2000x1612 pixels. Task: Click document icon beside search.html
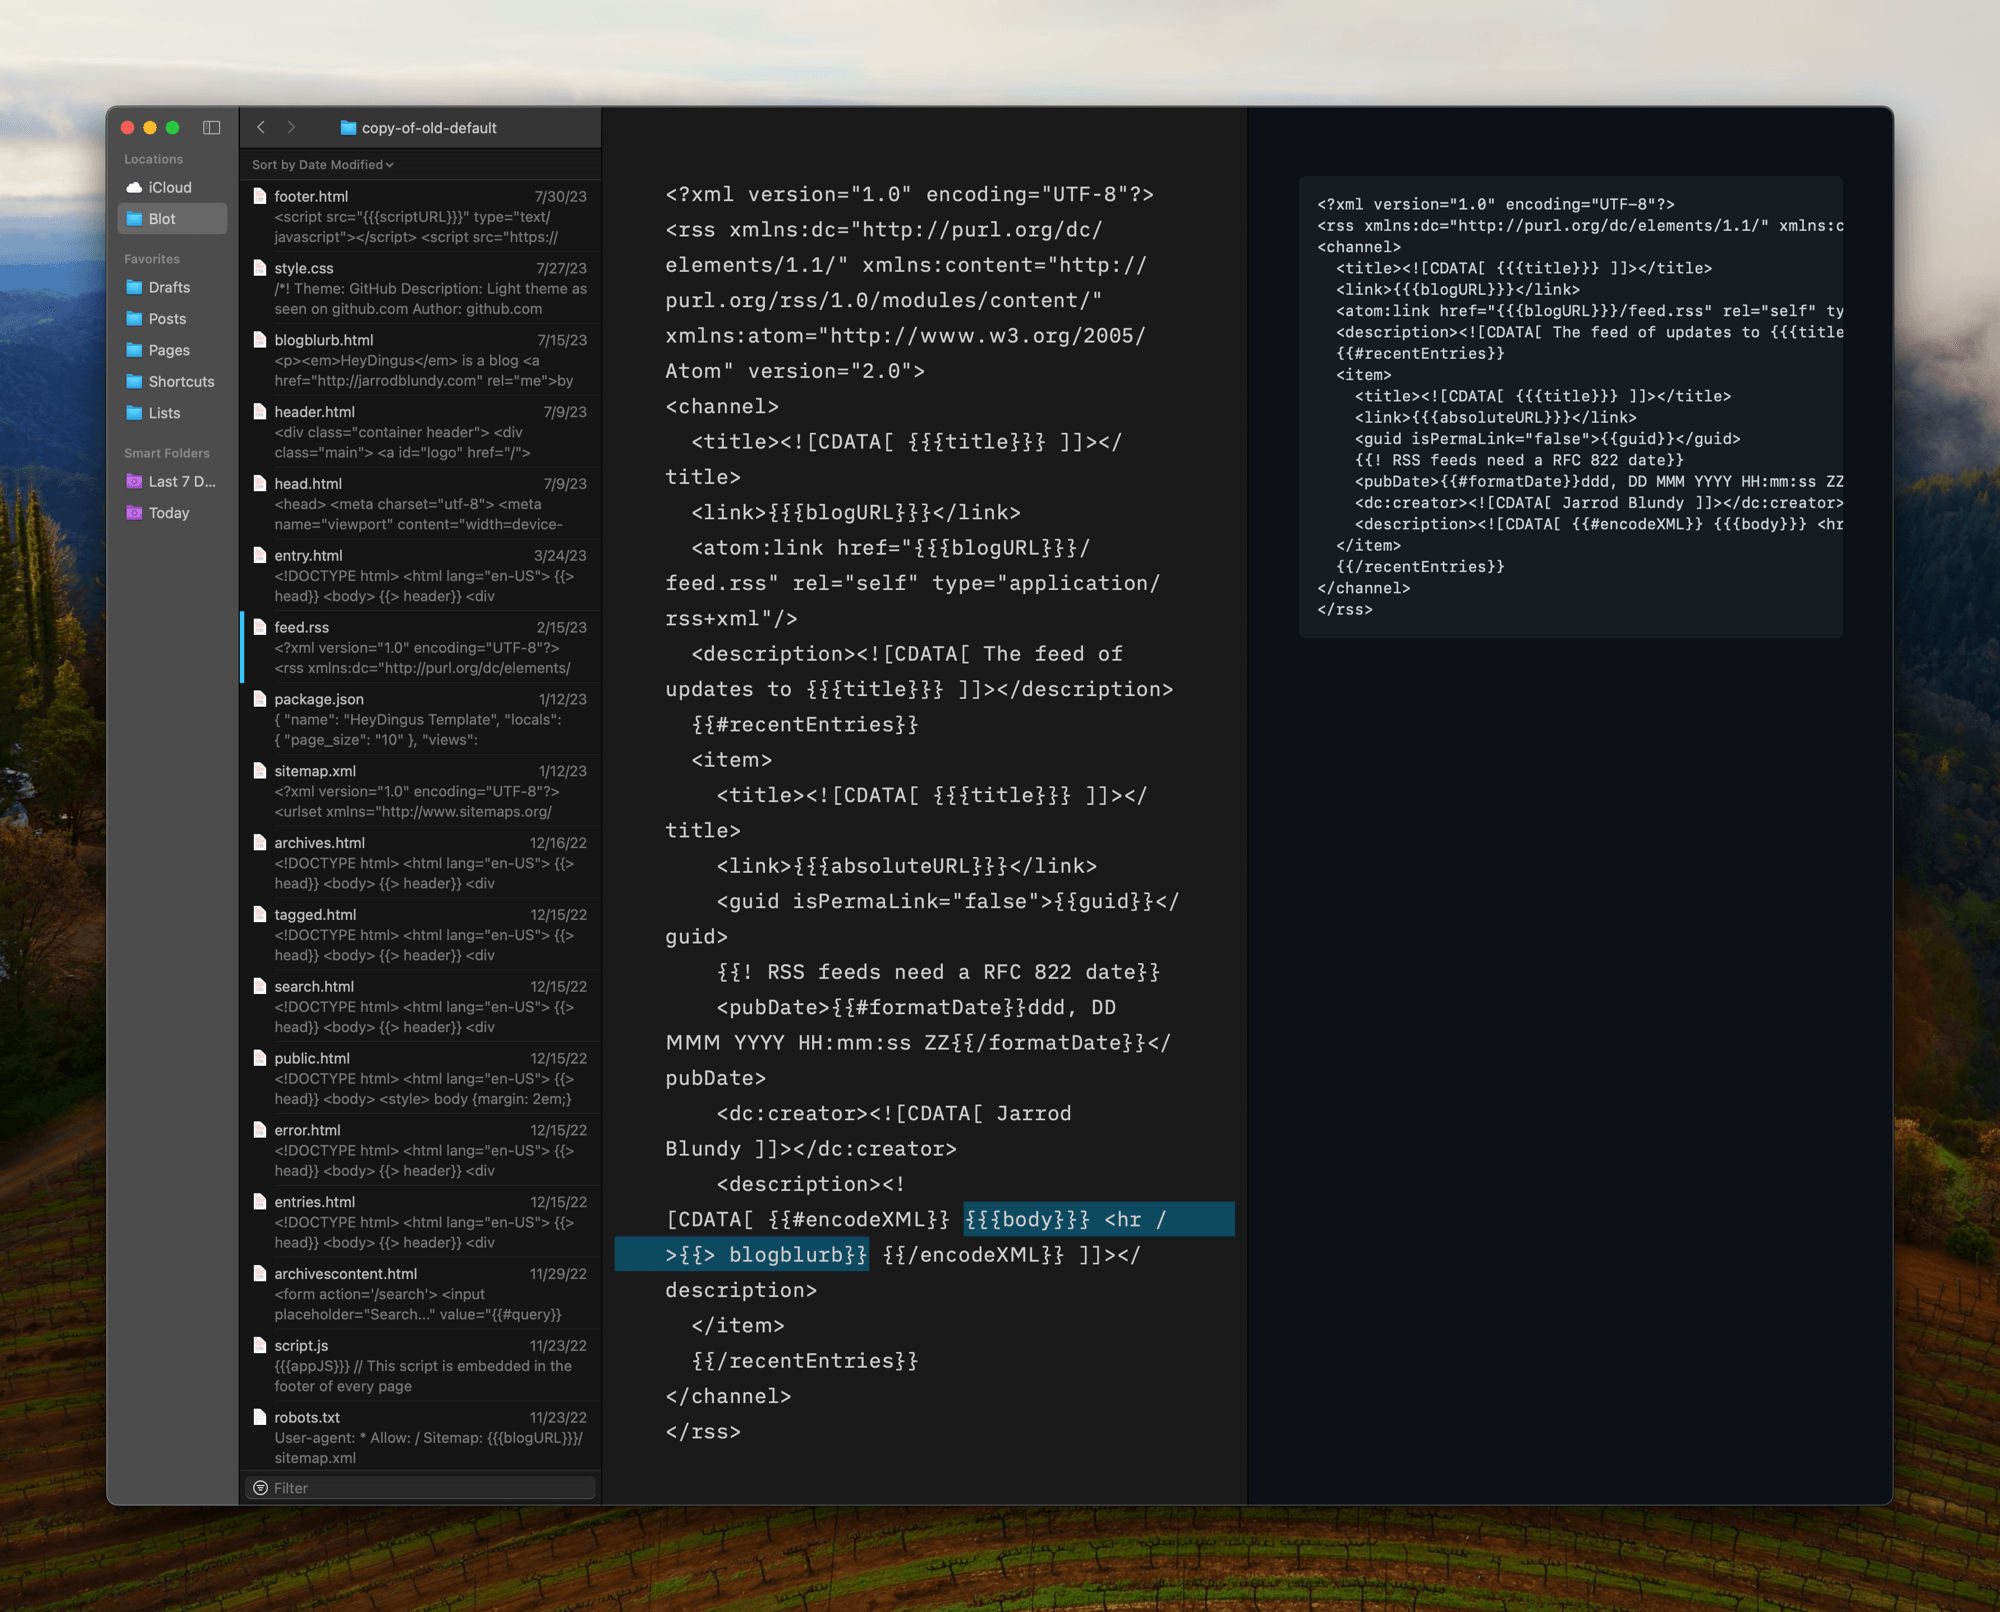pos(260,987)
